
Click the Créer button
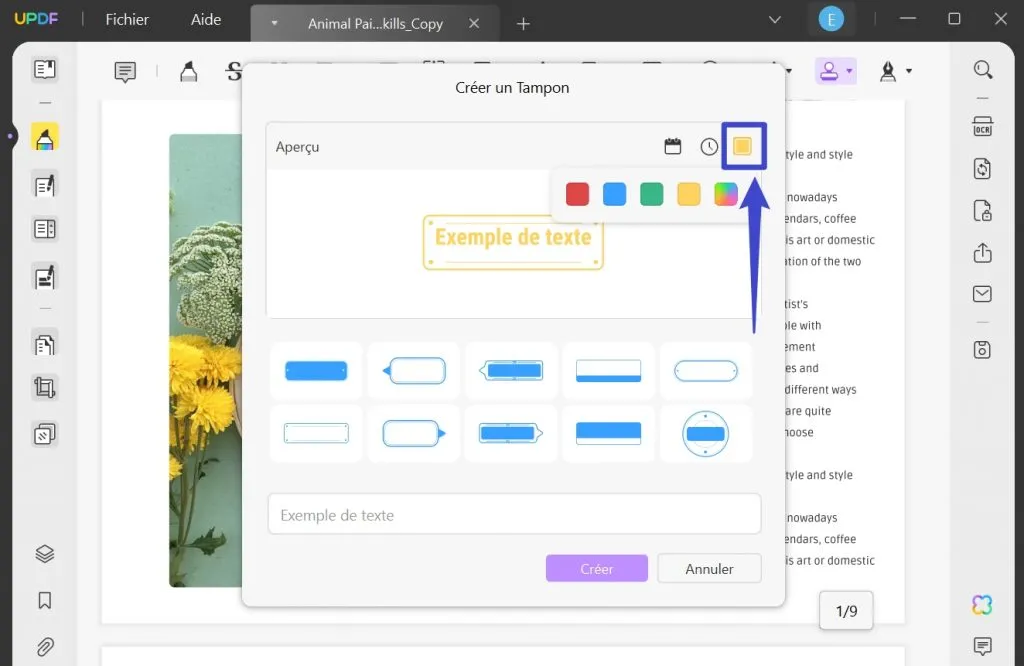click(x=597, y=569)
